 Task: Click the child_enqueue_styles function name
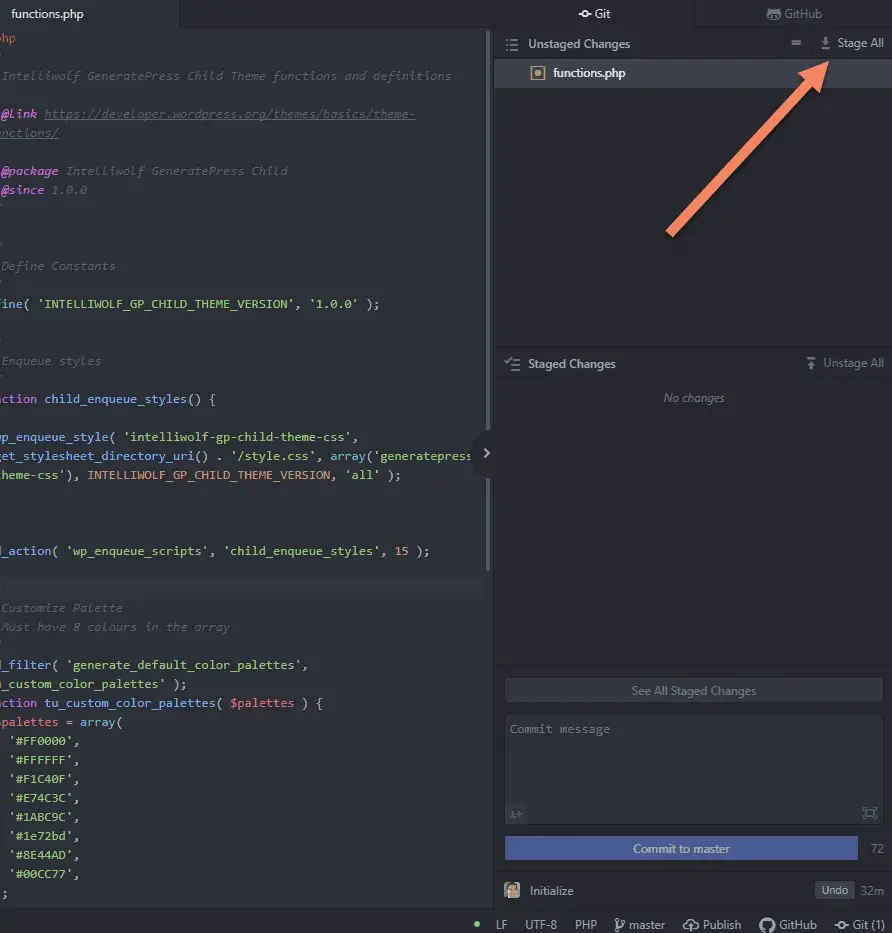tap(115, 399)
